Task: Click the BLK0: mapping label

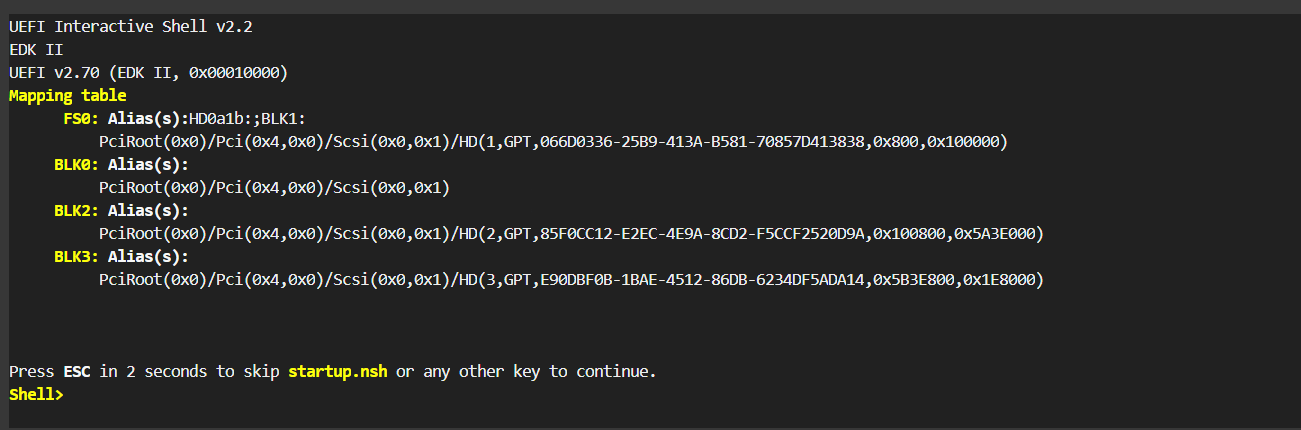Action: (76, 165)
